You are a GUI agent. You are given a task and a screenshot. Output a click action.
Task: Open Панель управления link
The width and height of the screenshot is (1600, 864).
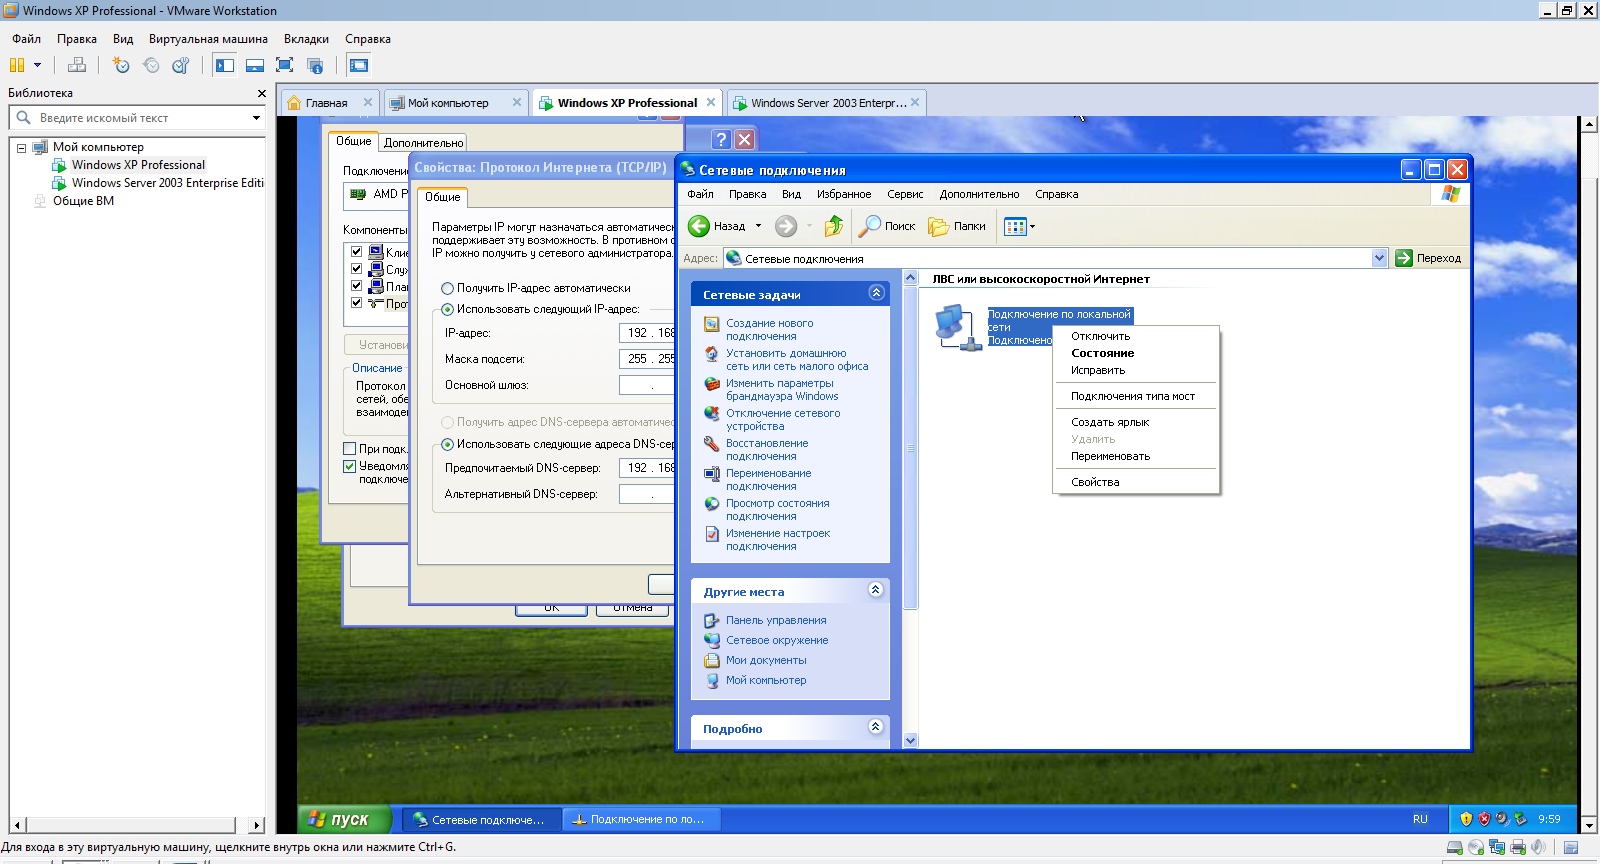click(x=776, y=620)
